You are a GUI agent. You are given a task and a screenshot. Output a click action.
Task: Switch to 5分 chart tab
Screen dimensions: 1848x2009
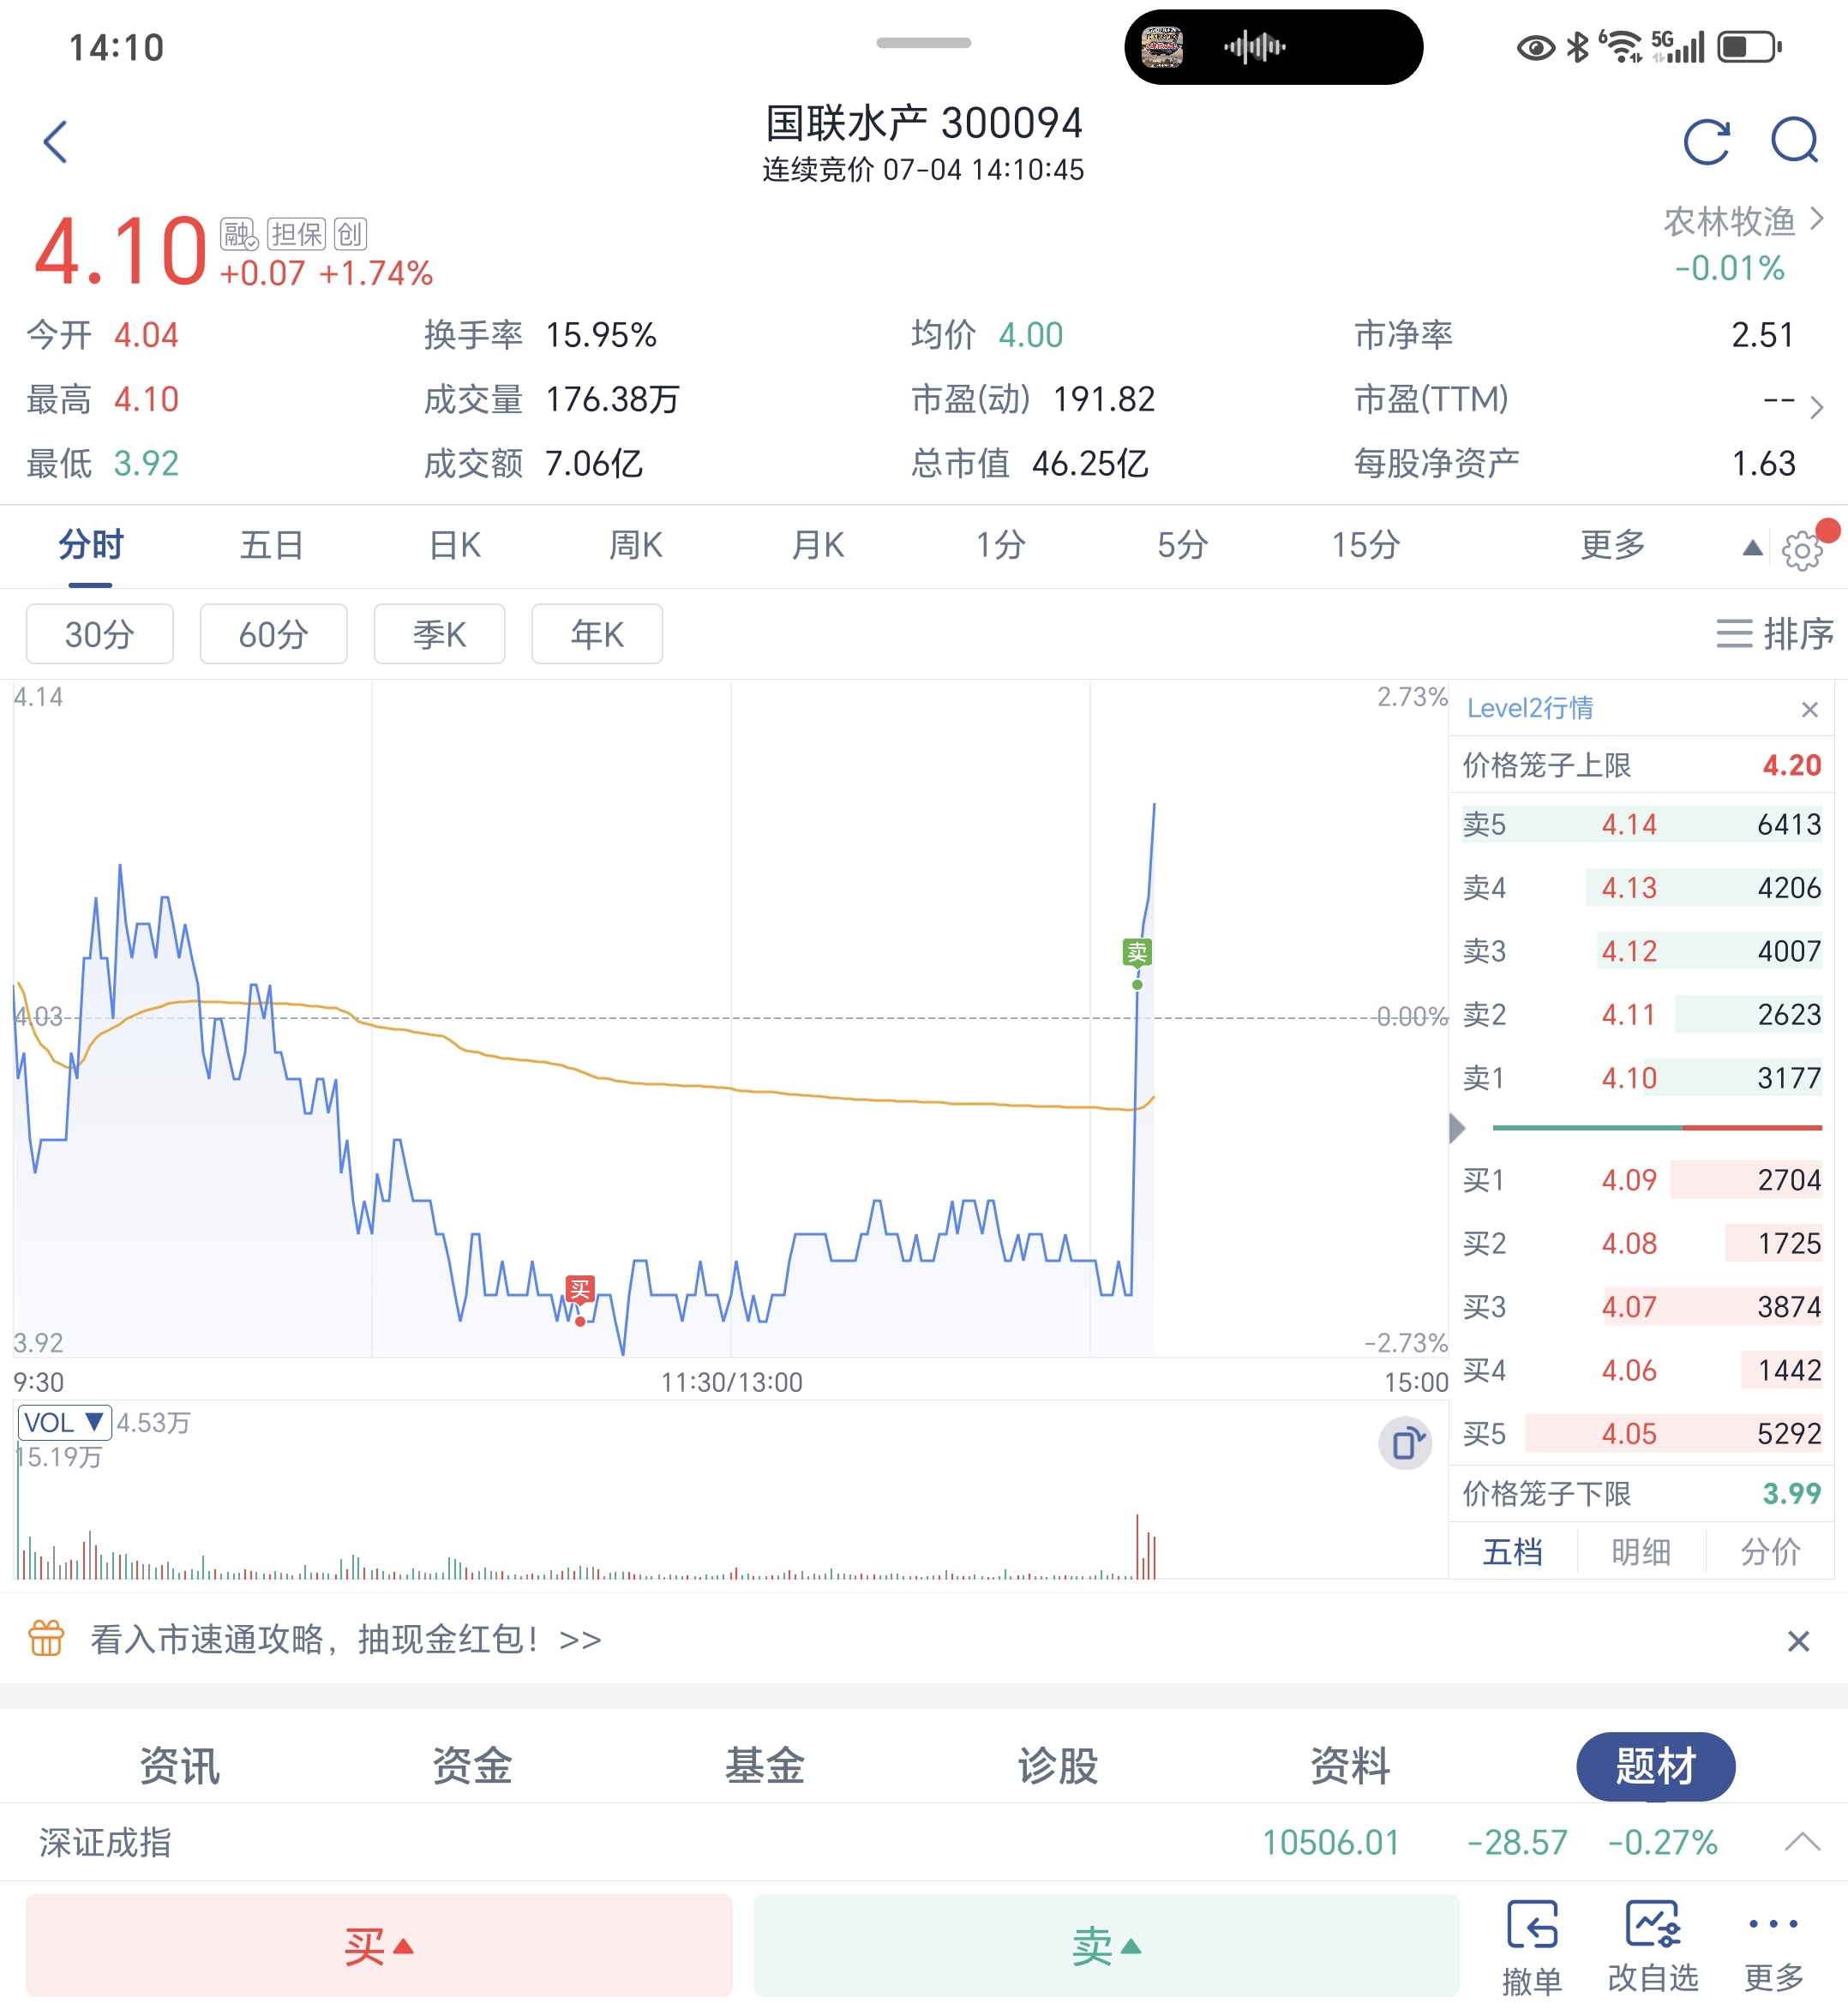pyautogui.click(x=1183, y=545)
